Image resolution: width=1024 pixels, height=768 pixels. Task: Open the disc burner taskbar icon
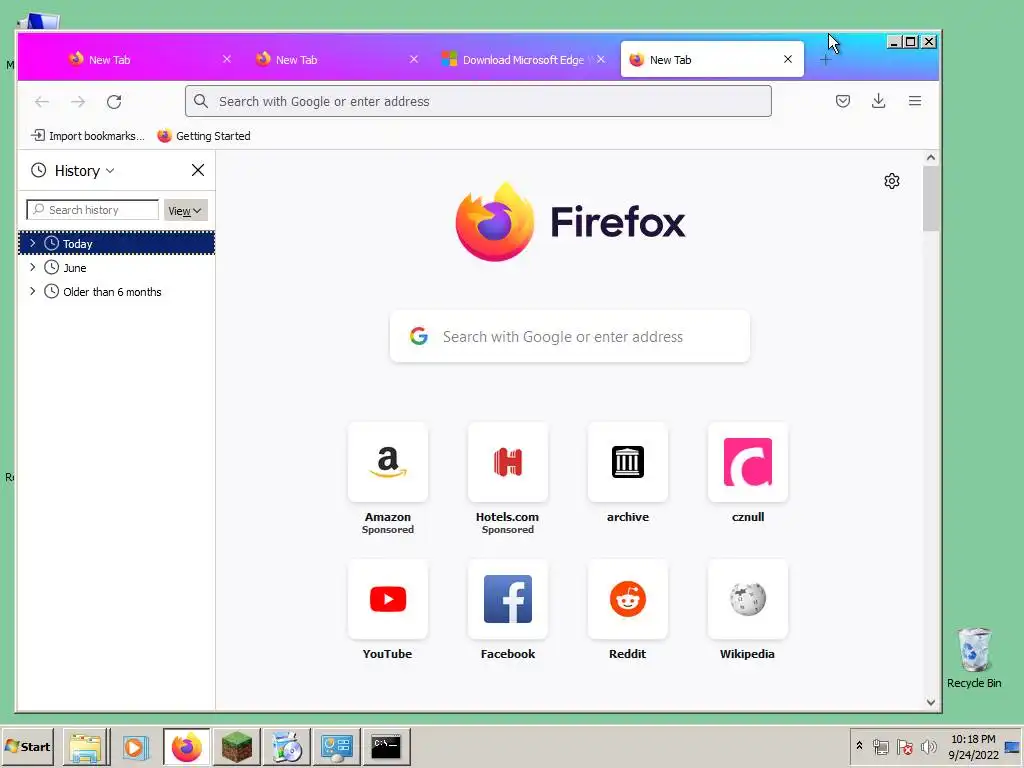pyautogui.click(x=287, y=746)
